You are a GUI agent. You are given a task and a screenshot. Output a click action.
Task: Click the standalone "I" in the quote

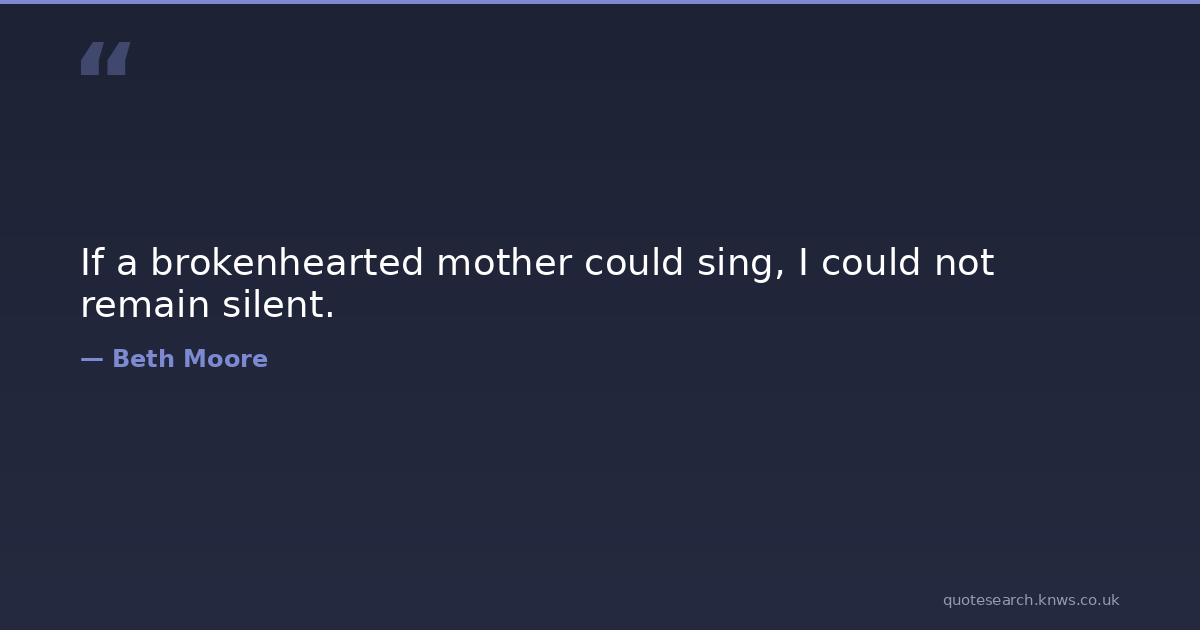804,263
